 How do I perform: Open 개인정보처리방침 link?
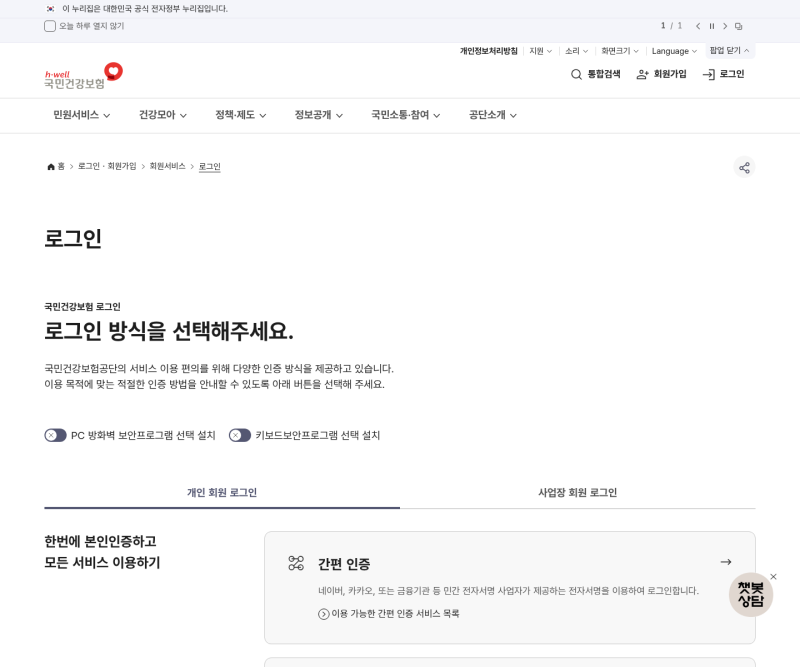488,51
